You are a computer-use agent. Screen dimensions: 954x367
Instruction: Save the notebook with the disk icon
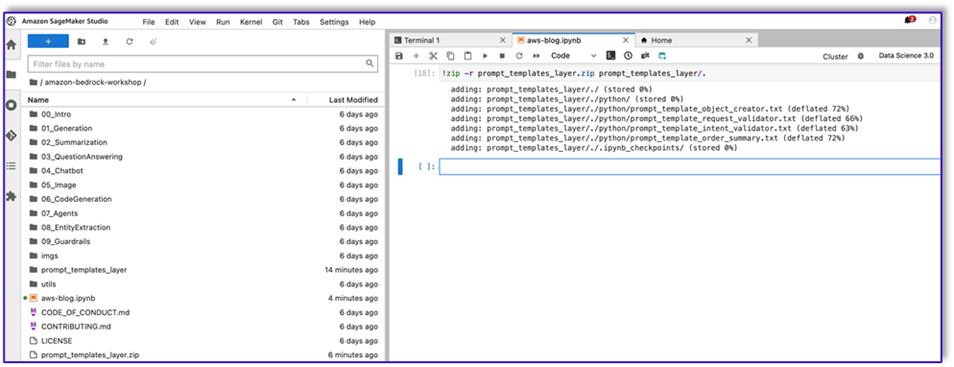[x=399, y=56]
